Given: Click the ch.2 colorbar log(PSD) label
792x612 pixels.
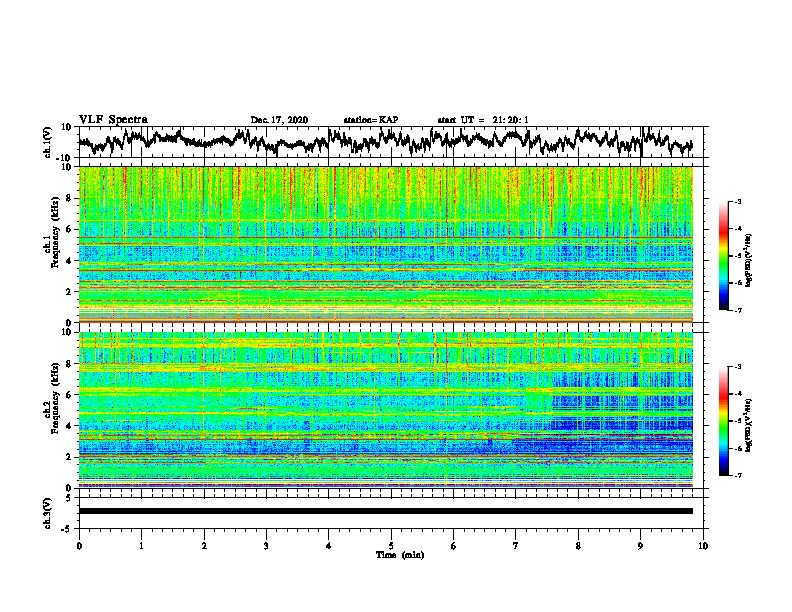Looking at the screenshot, I should [x=749, y=426].
